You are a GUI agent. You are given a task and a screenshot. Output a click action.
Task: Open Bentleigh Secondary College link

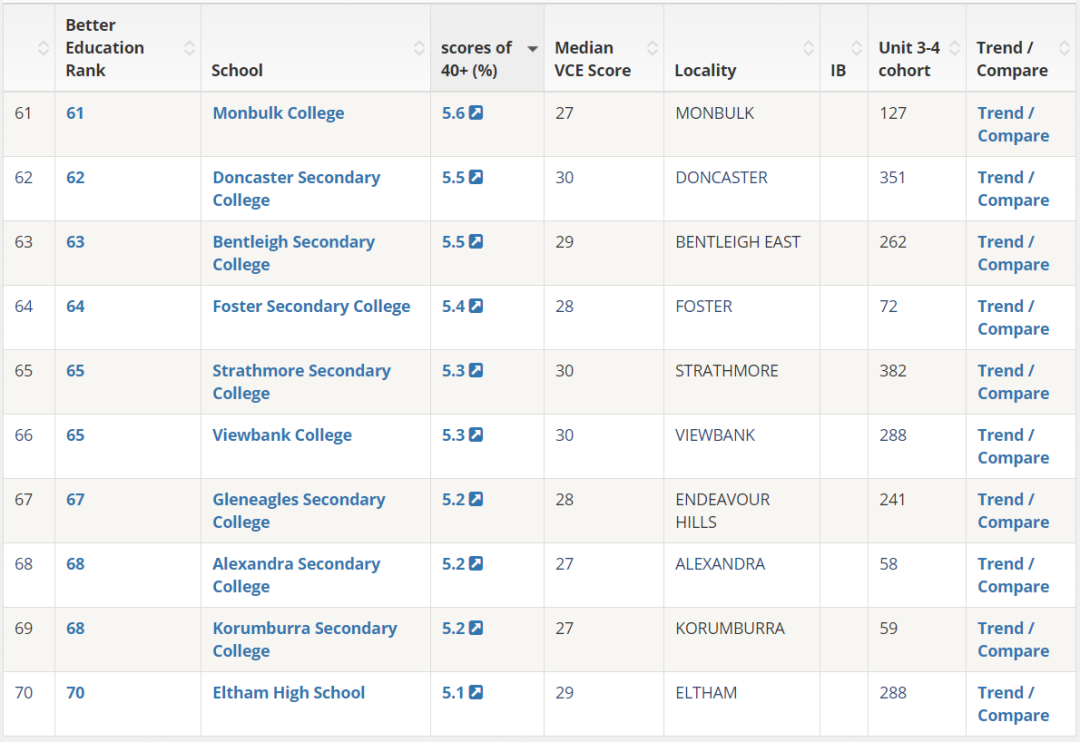[293, 253]
